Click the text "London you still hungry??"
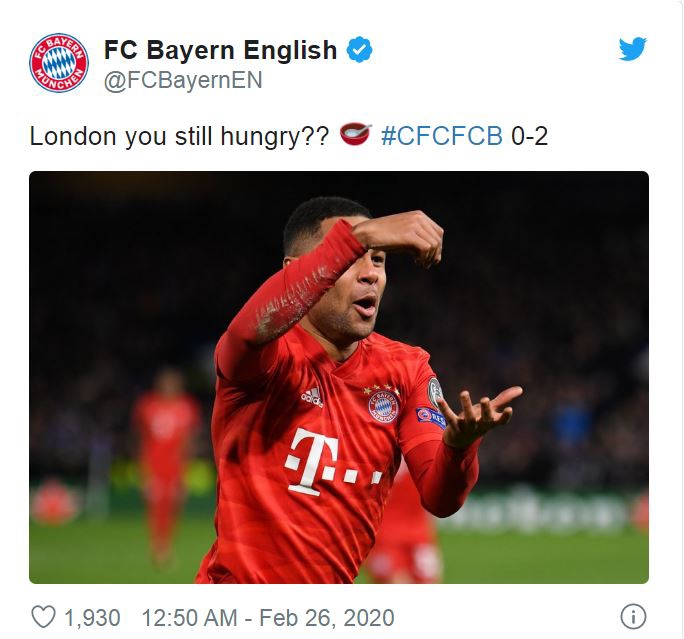This screenshot has height=639, width=684. coord(179,136)
